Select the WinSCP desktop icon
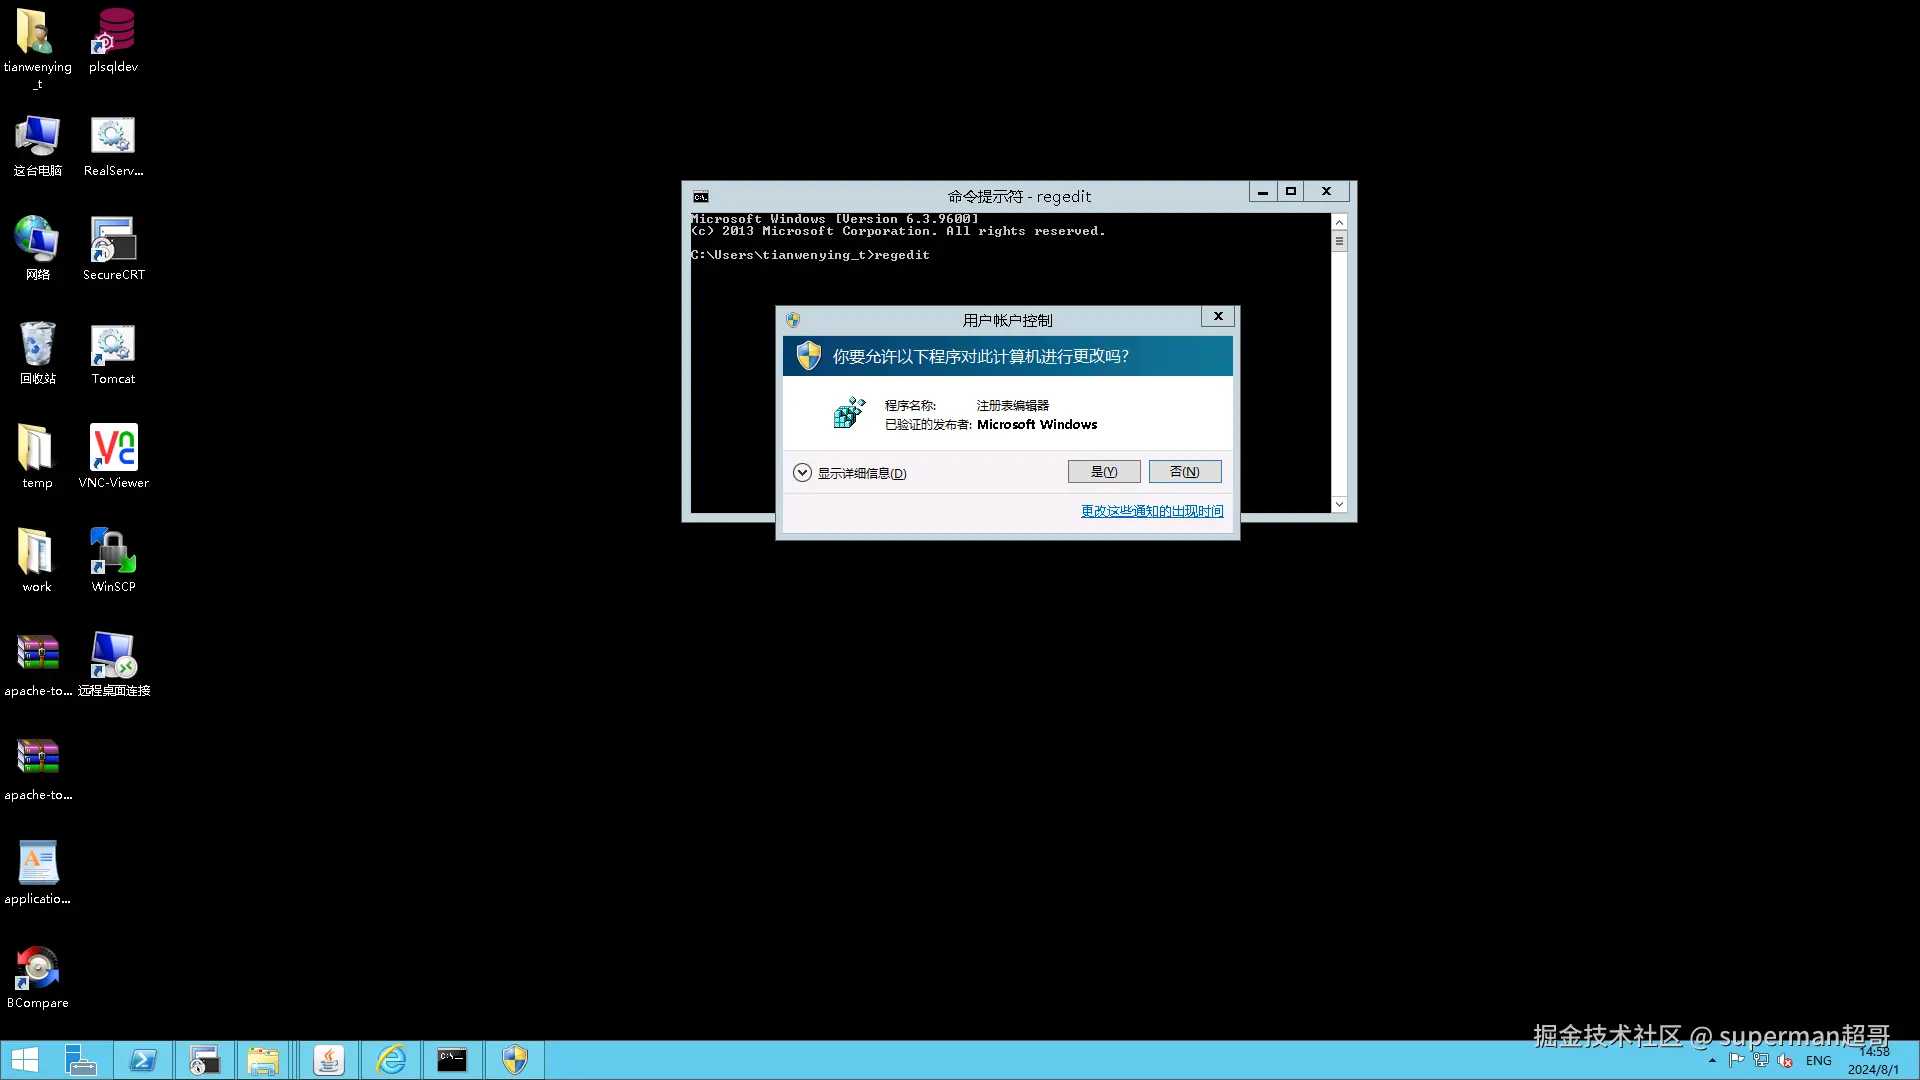1920x1080 pixels. 113,560
